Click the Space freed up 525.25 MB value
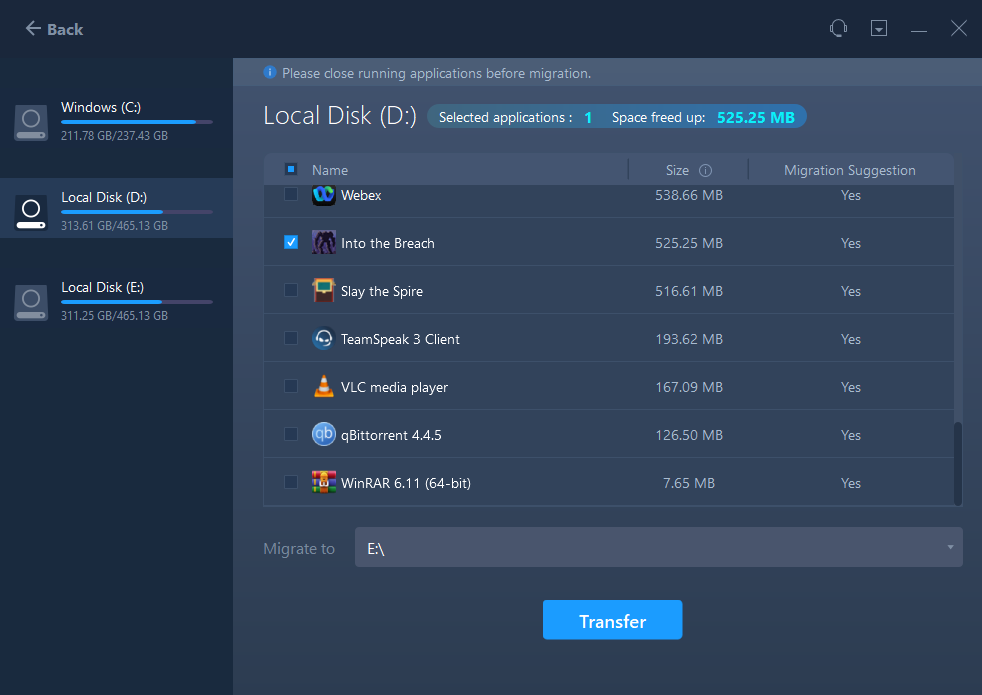Screen dimensions: 982x695 coord(755,117)
